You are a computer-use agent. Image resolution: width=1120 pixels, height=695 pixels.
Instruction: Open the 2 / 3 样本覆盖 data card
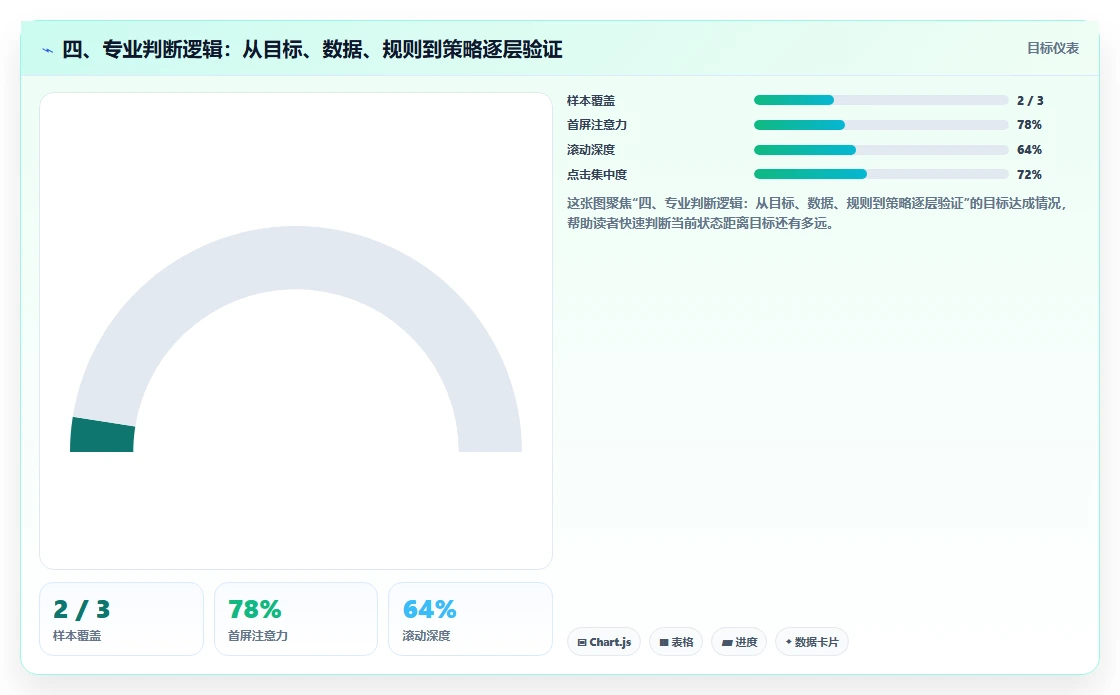[121, 619]
